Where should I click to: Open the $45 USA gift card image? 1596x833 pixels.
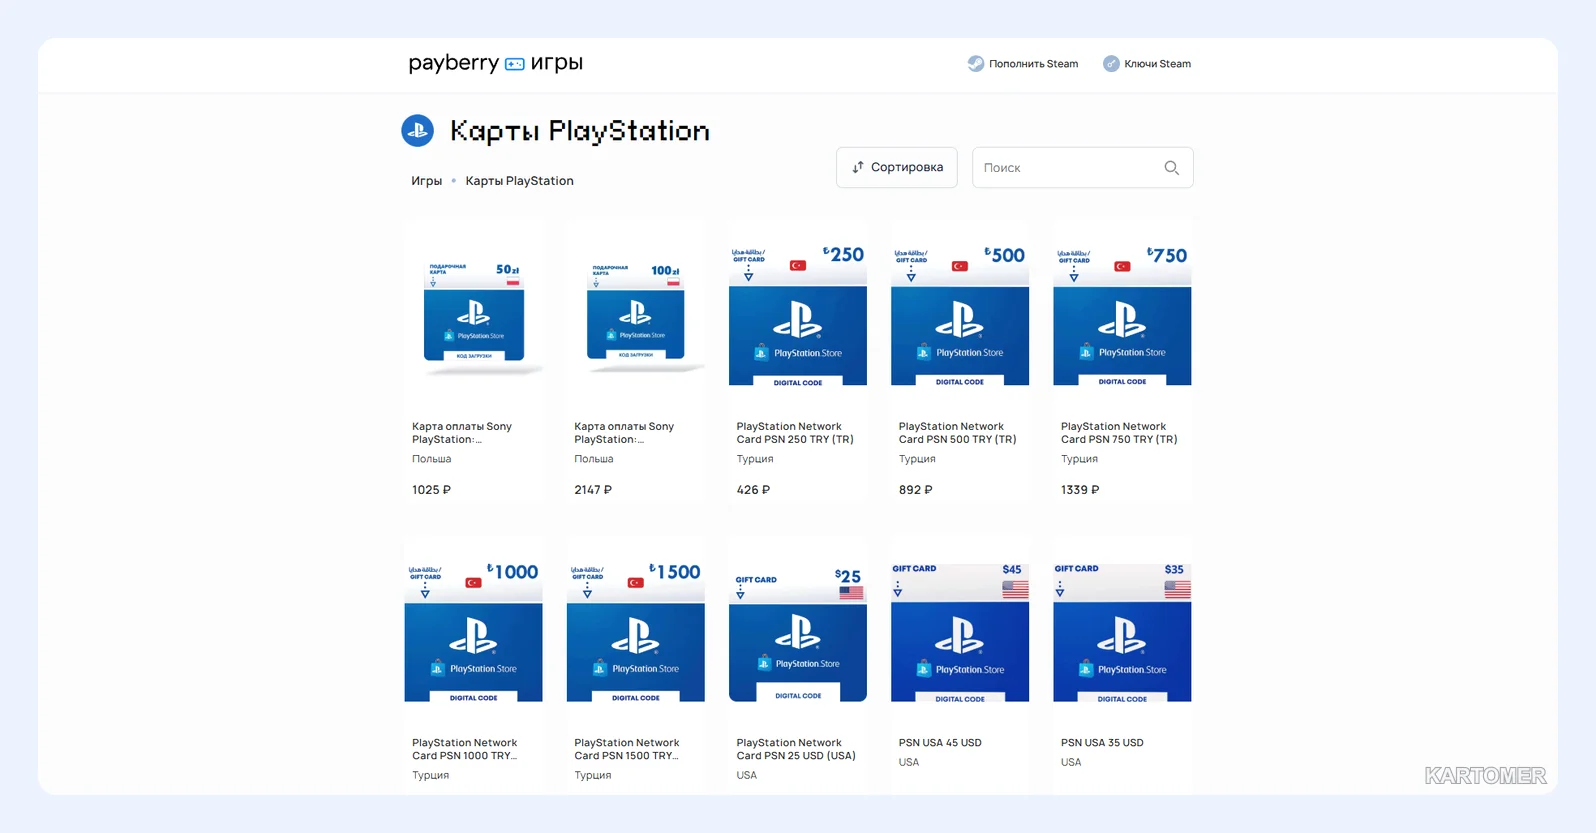tap(960, 632)
